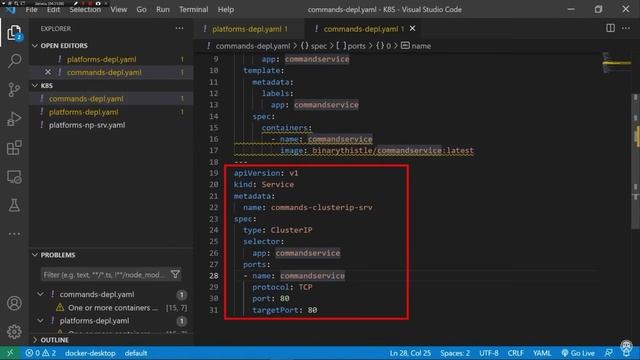Show additional activity bar views ellipsis
Viewport: 640px width, 360px height.
pyautogui.click(x=14, y=234)
